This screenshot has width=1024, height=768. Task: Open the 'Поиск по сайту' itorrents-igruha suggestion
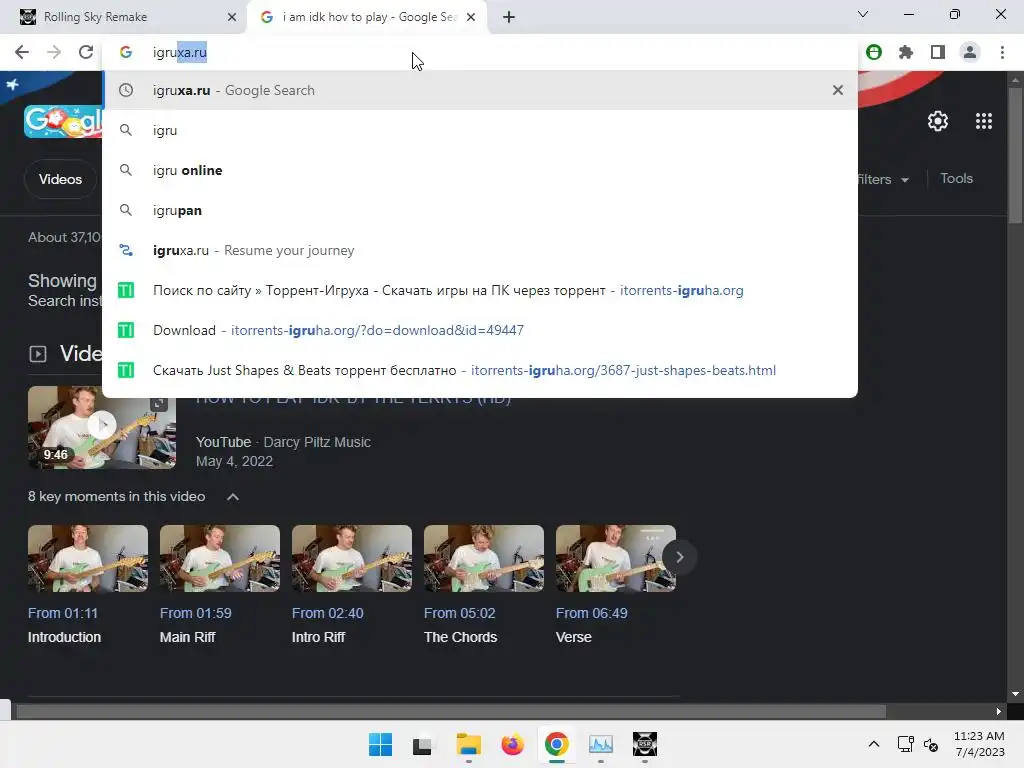[480, 290]
